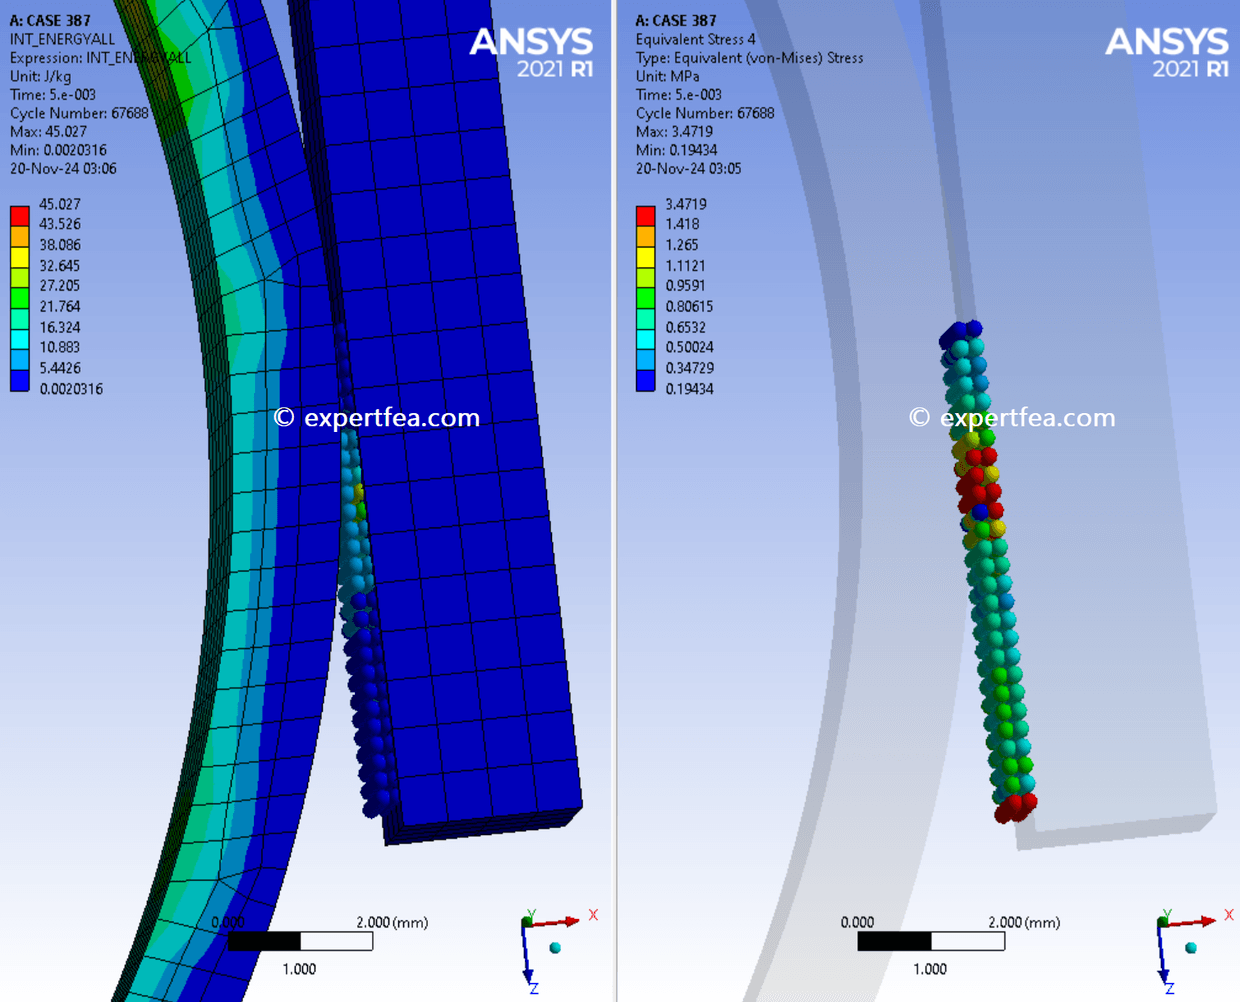Click the expertfea.com watermark in left viewport
Image resolution: width=1240 pixels, height=1002 pixels.
(x=378, y=417)
